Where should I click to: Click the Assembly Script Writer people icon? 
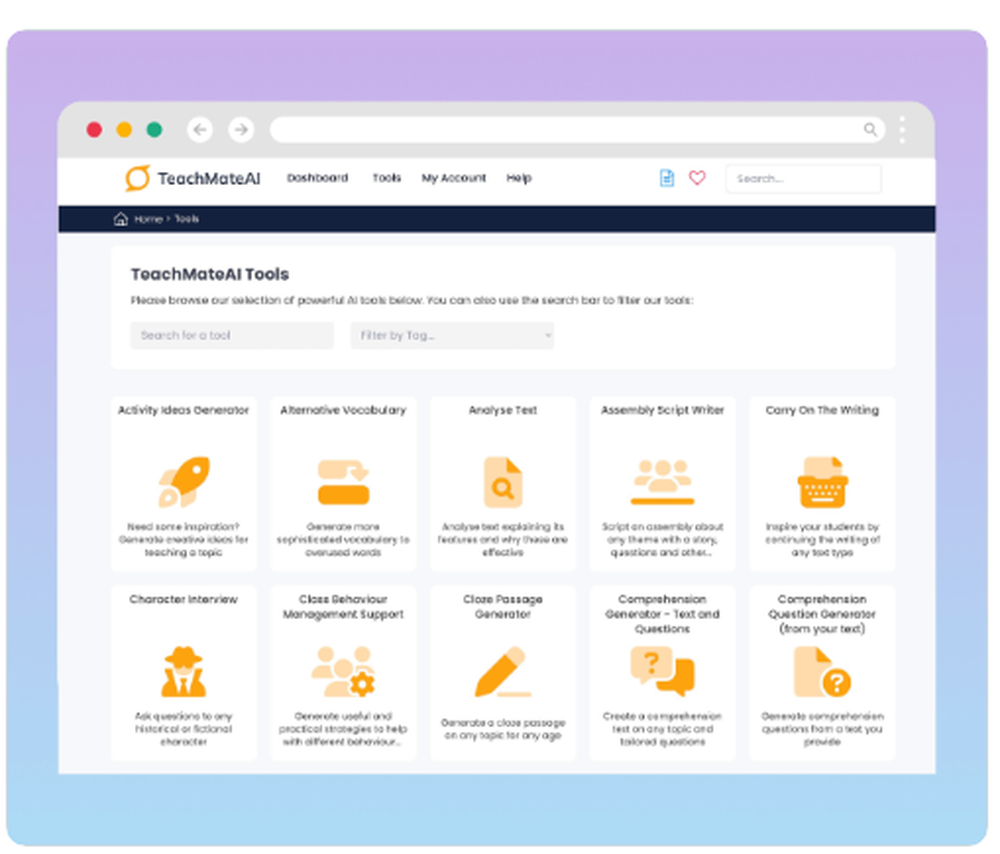(x=663, y=482)
